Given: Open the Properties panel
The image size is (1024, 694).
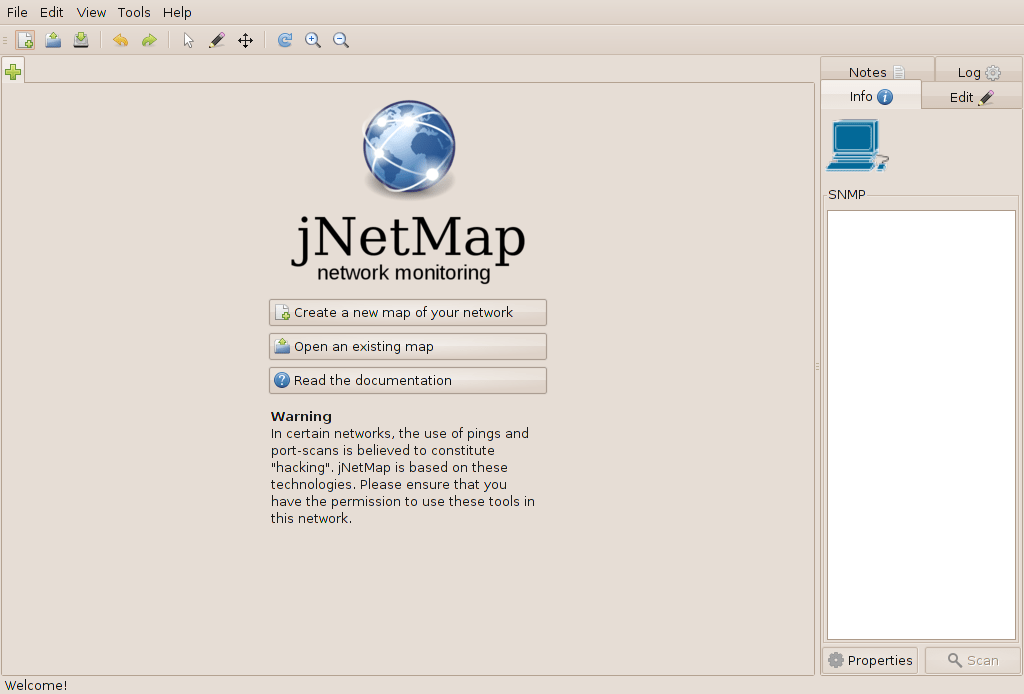Looking at the screenshot, I should point(869,660).
